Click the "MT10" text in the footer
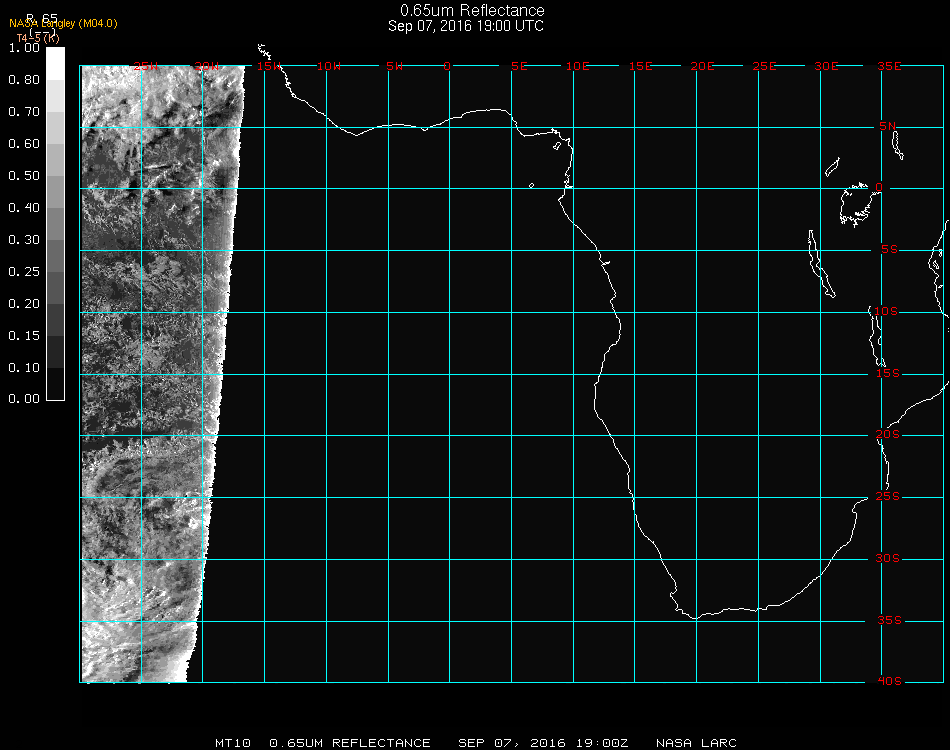Viewport: 950px width, 750px height. pyautogui.click(x=232, y=743)
